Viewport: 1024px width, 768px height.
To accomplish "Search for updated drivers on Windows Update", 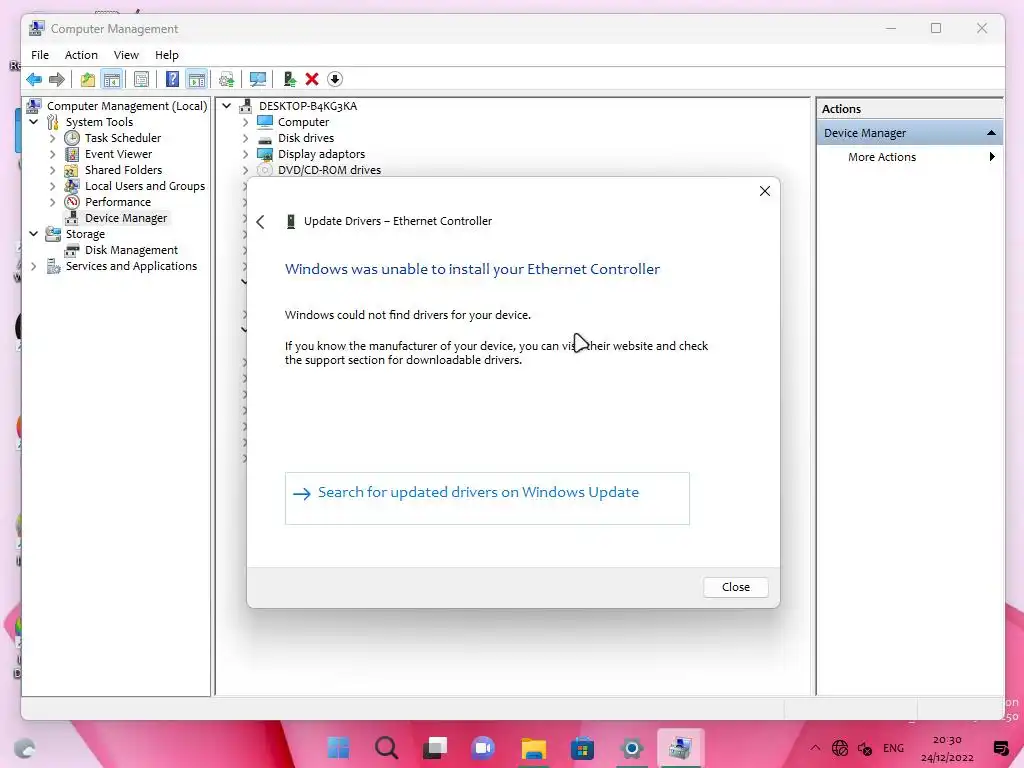I will 487,498.
